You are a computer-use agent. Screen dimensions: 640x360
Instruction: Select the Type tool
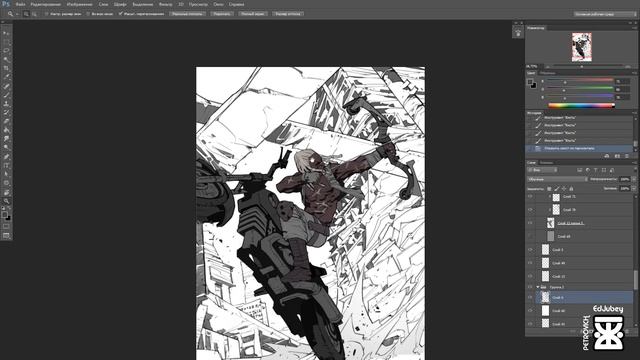(x=6, y=165)
